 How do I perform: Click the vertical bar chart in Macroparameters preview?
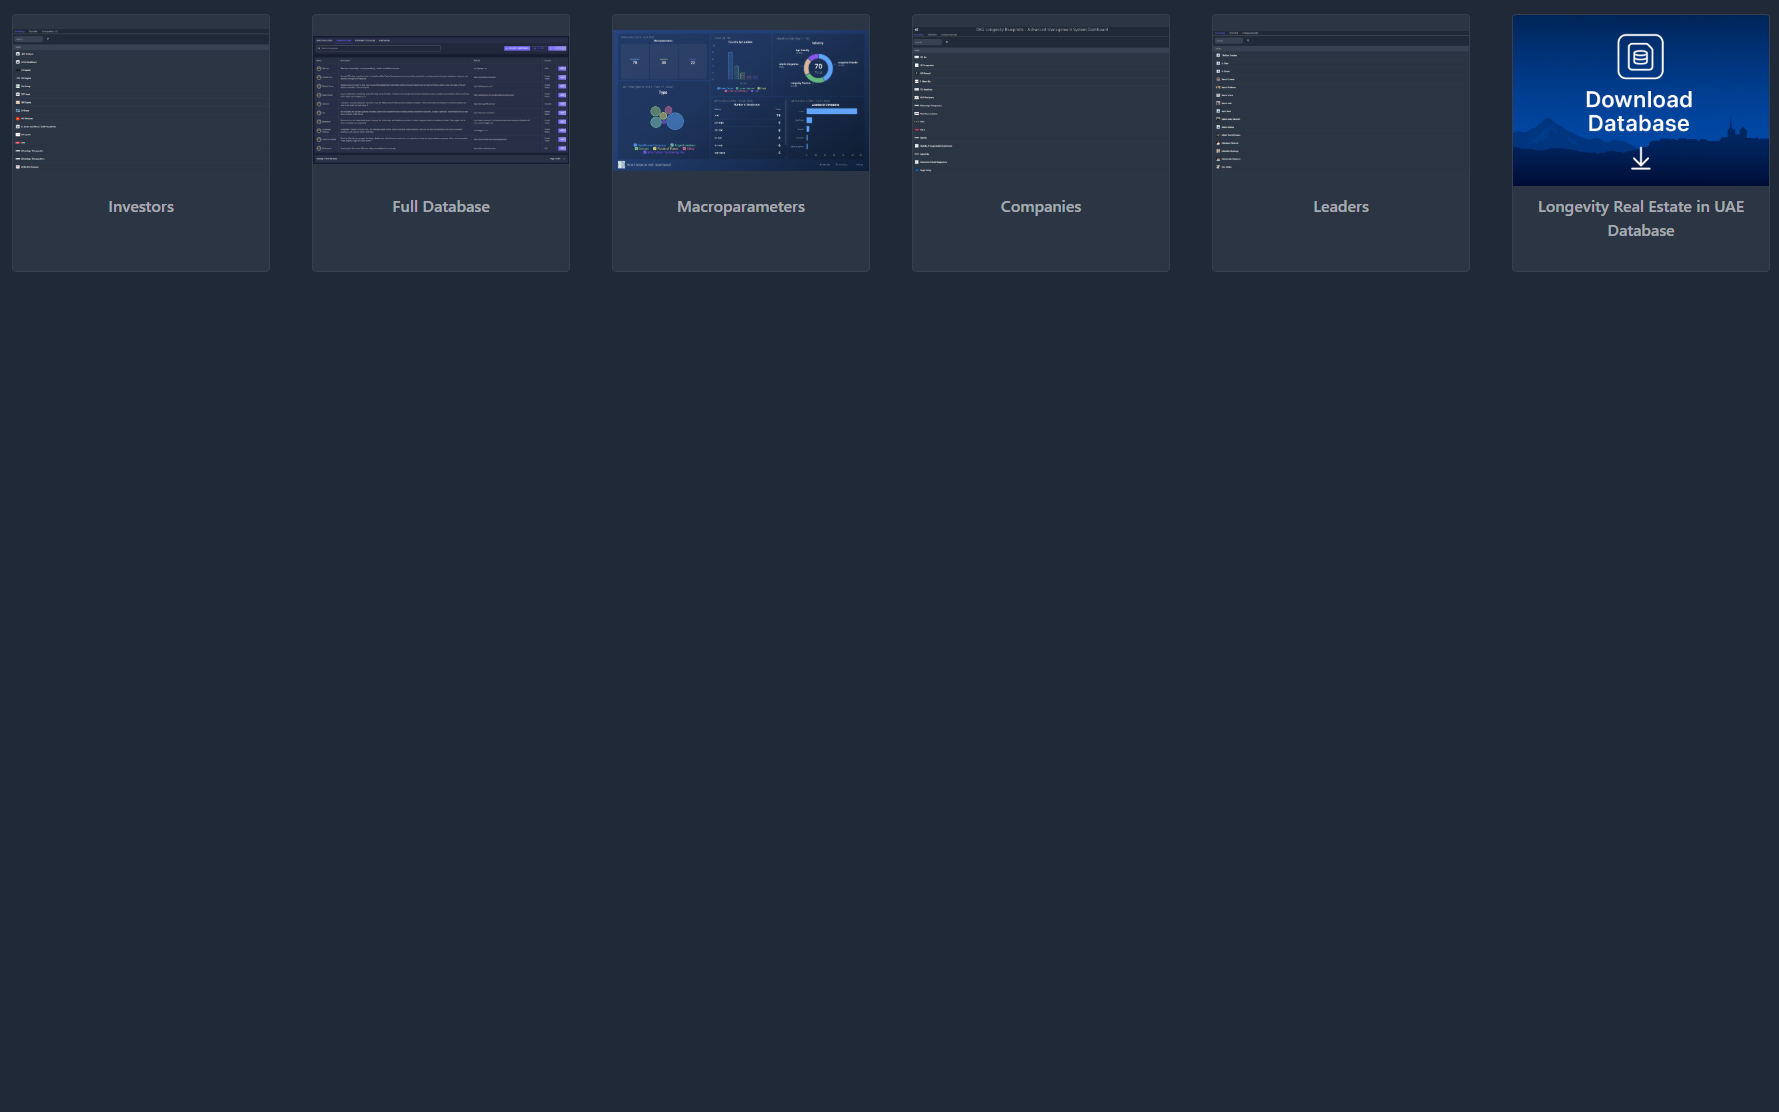tap(740, 66)
